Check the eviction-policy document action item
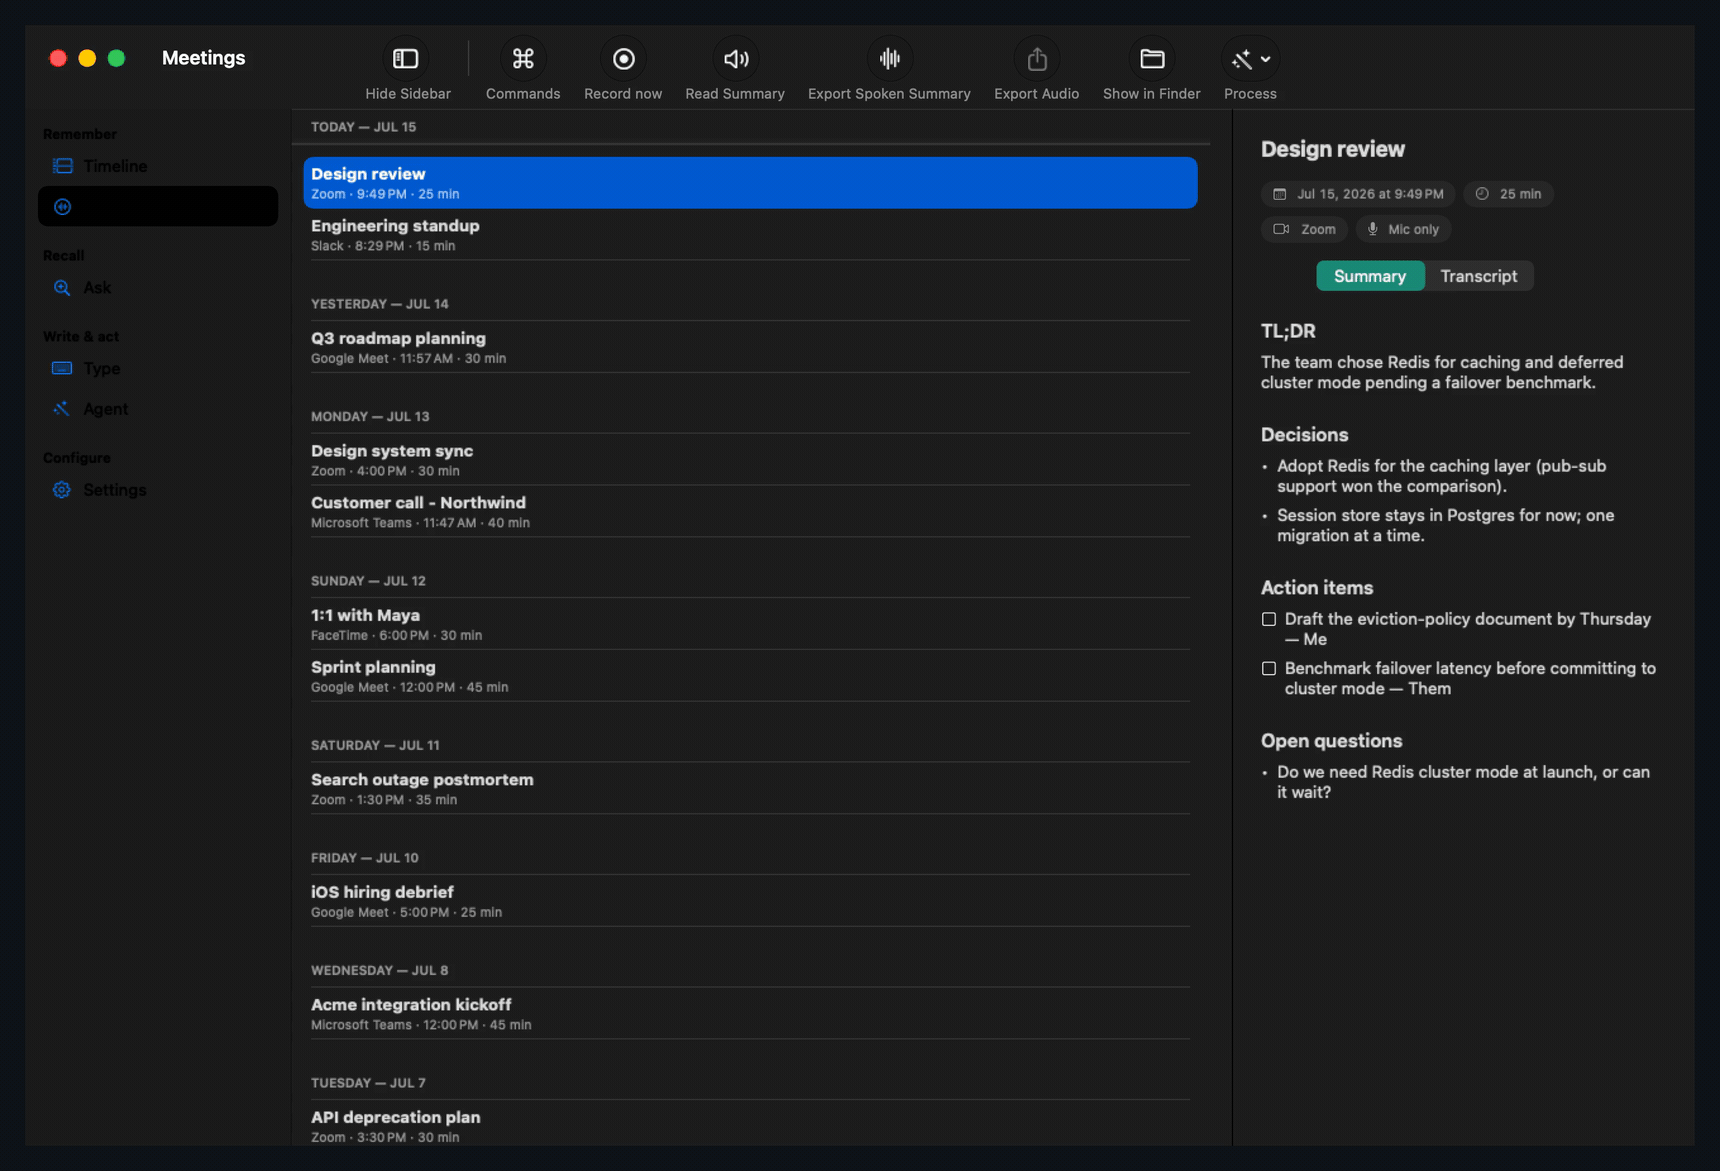 (x=1269, y=619)
